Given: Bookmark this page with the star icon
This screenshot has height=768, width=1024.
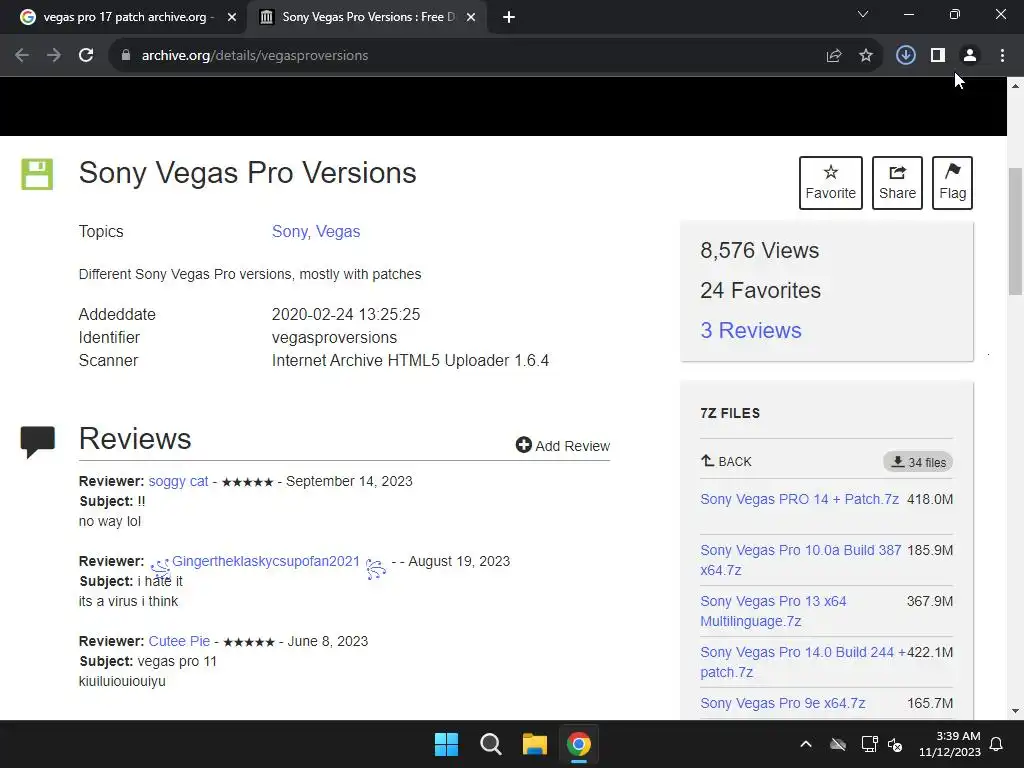Looking at the screenshot, I should (x=866, y=56).
